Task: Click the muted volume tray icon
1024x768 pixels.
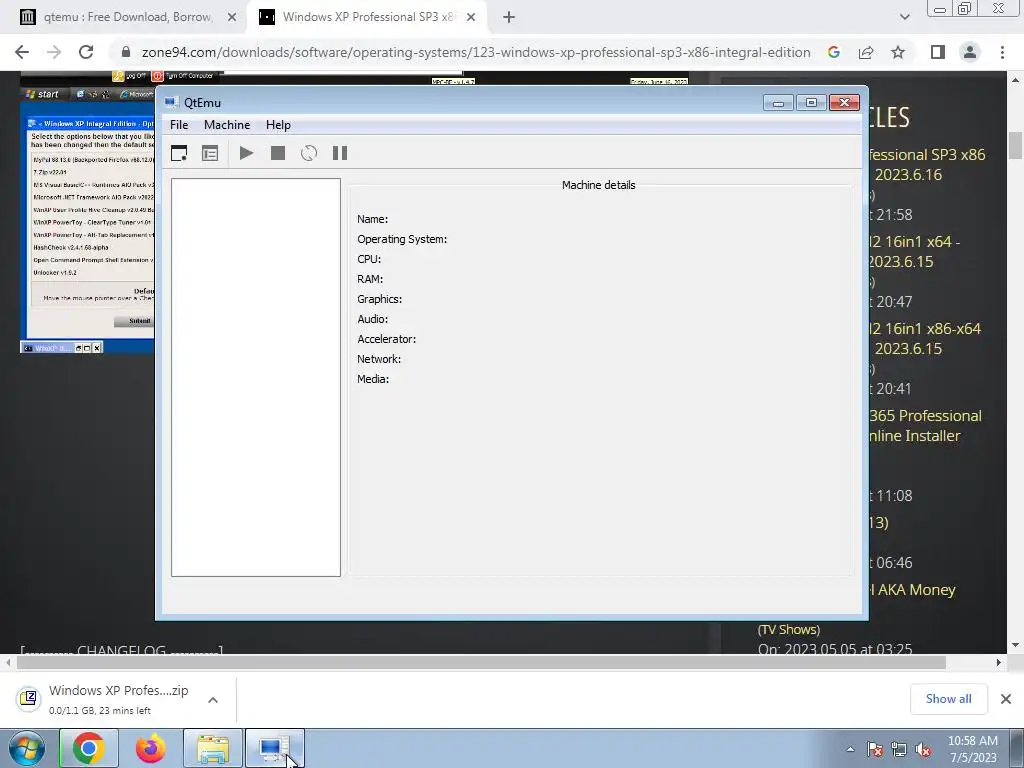Action: [923, 749]
